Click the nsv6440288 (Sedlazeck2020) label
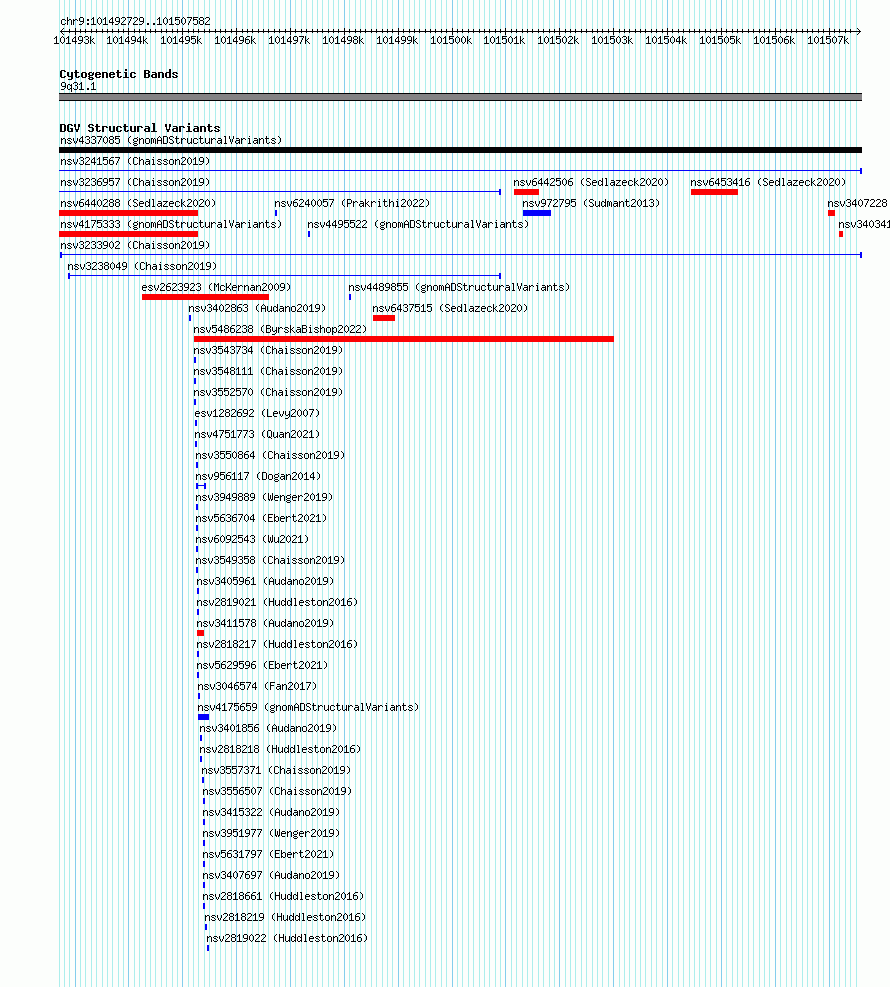This screenshot has height=987, width=890. coord(138,203)
